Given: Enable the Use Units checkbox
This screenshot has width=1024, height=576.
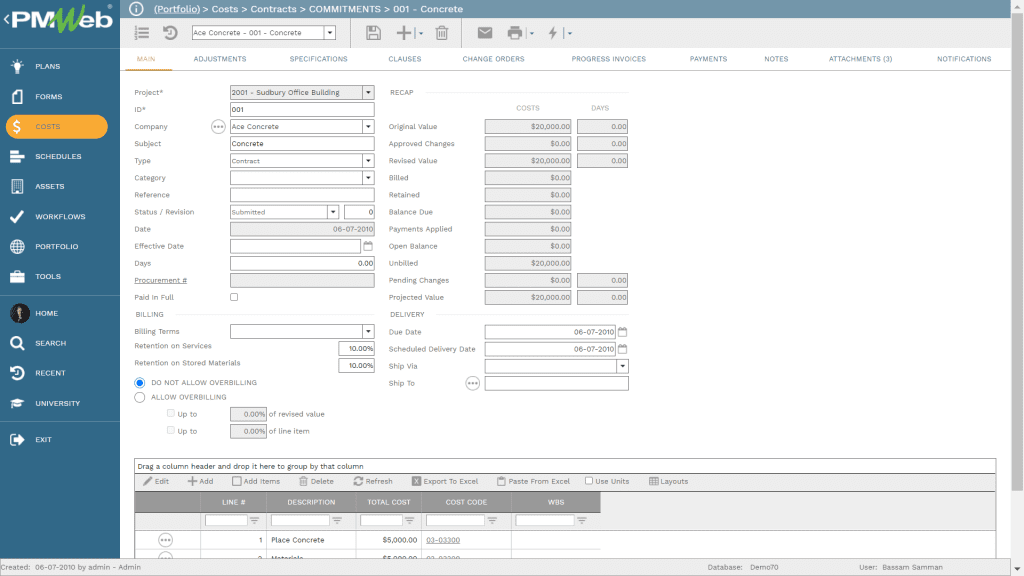Looking at the screenshot, I should 589,481.
